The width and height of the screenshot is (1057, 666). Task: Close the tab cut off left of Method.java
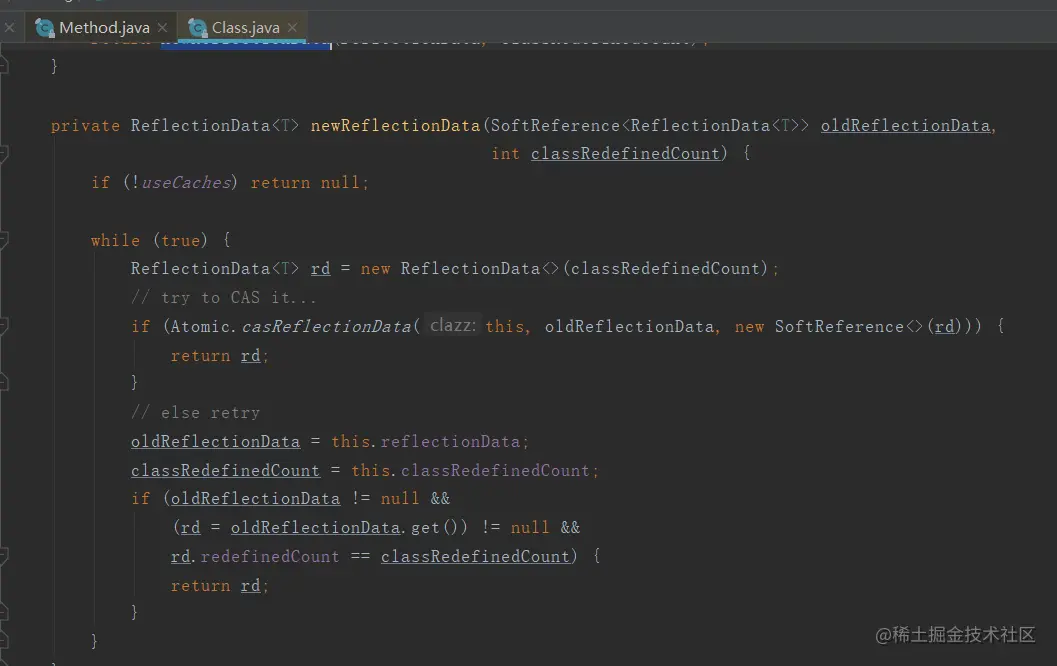pos(9,28)
